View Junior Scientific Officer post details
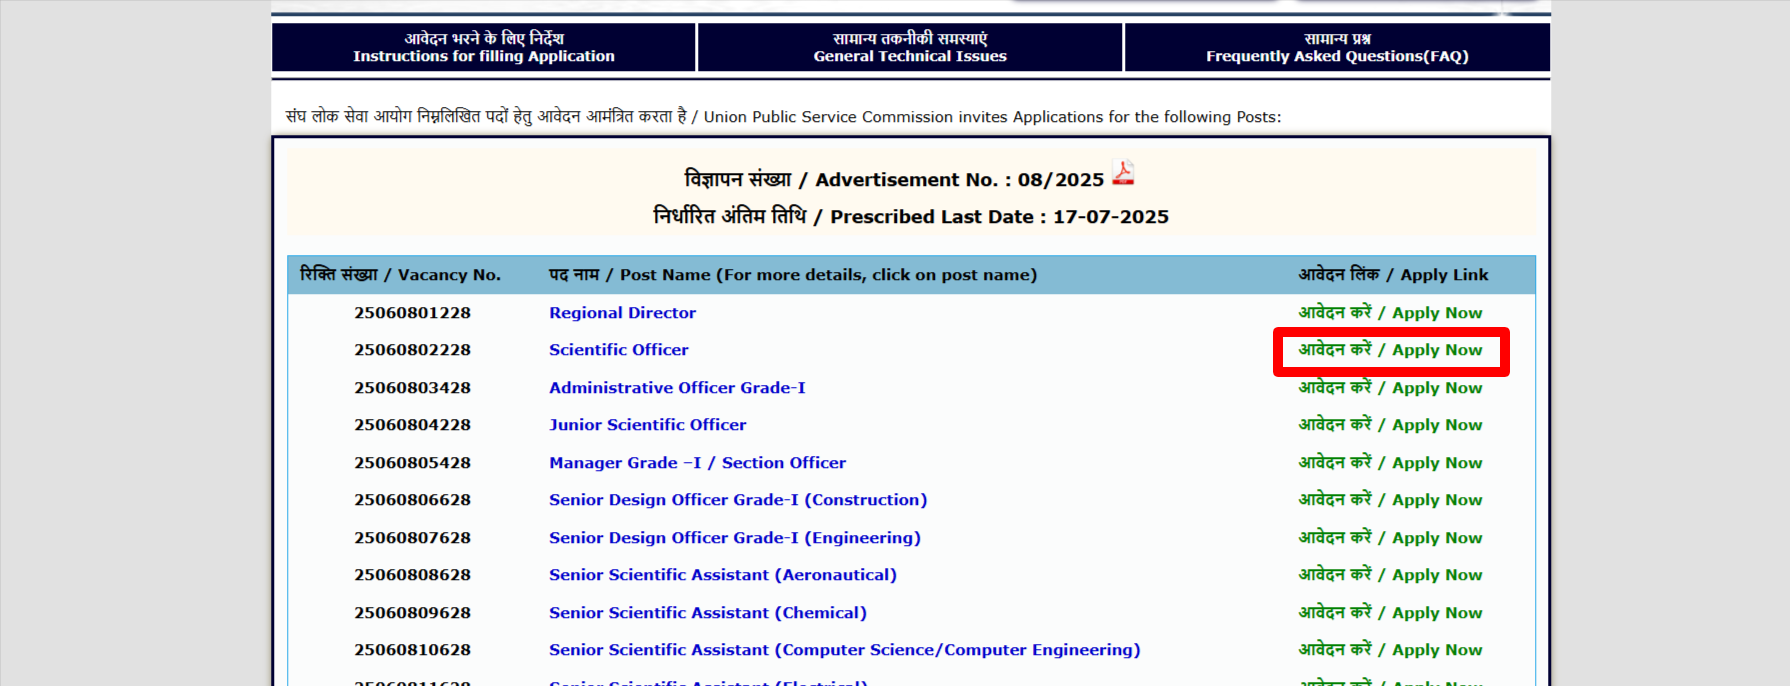Screen dimensions: 1790x686 (x=647, y=425)
